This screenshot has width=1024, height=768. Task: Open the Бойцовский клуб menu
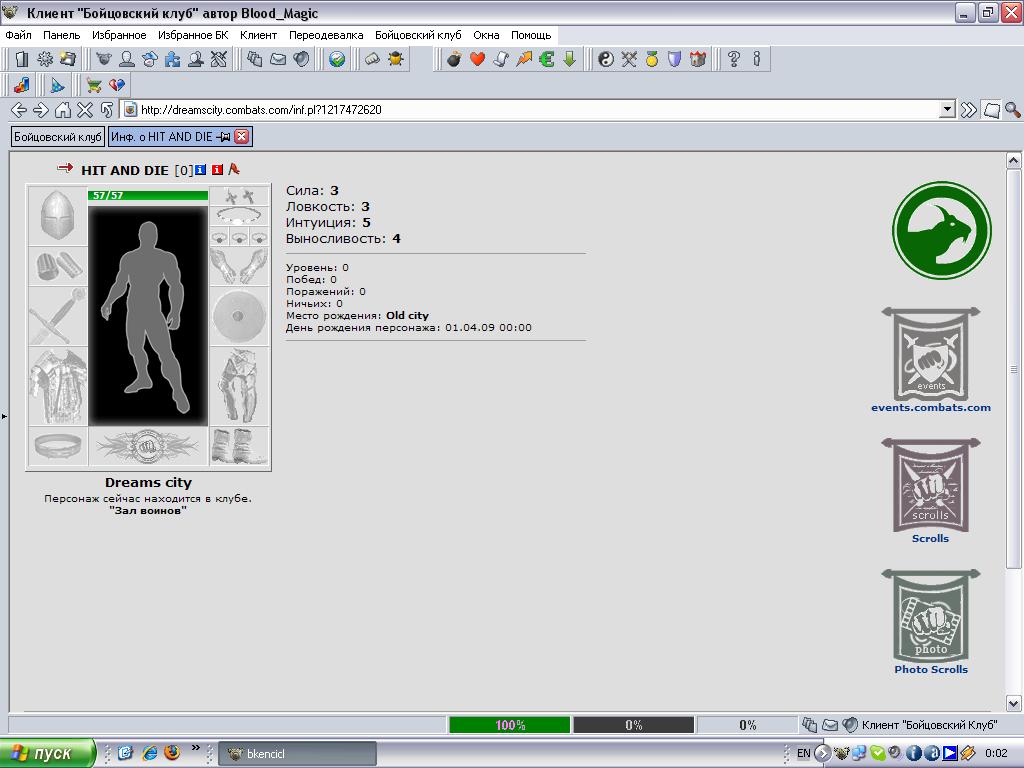tap(418, 35)
